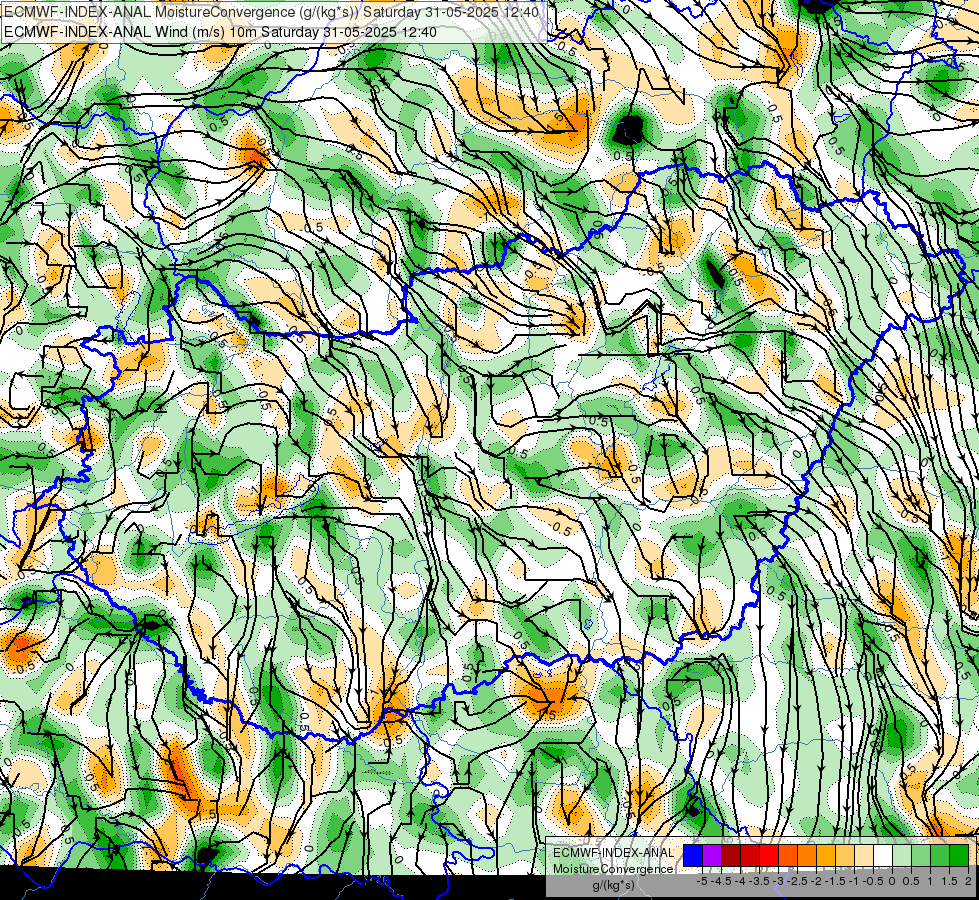
Task: Click the blue legend swatch below -5
Action: [693, 856]
